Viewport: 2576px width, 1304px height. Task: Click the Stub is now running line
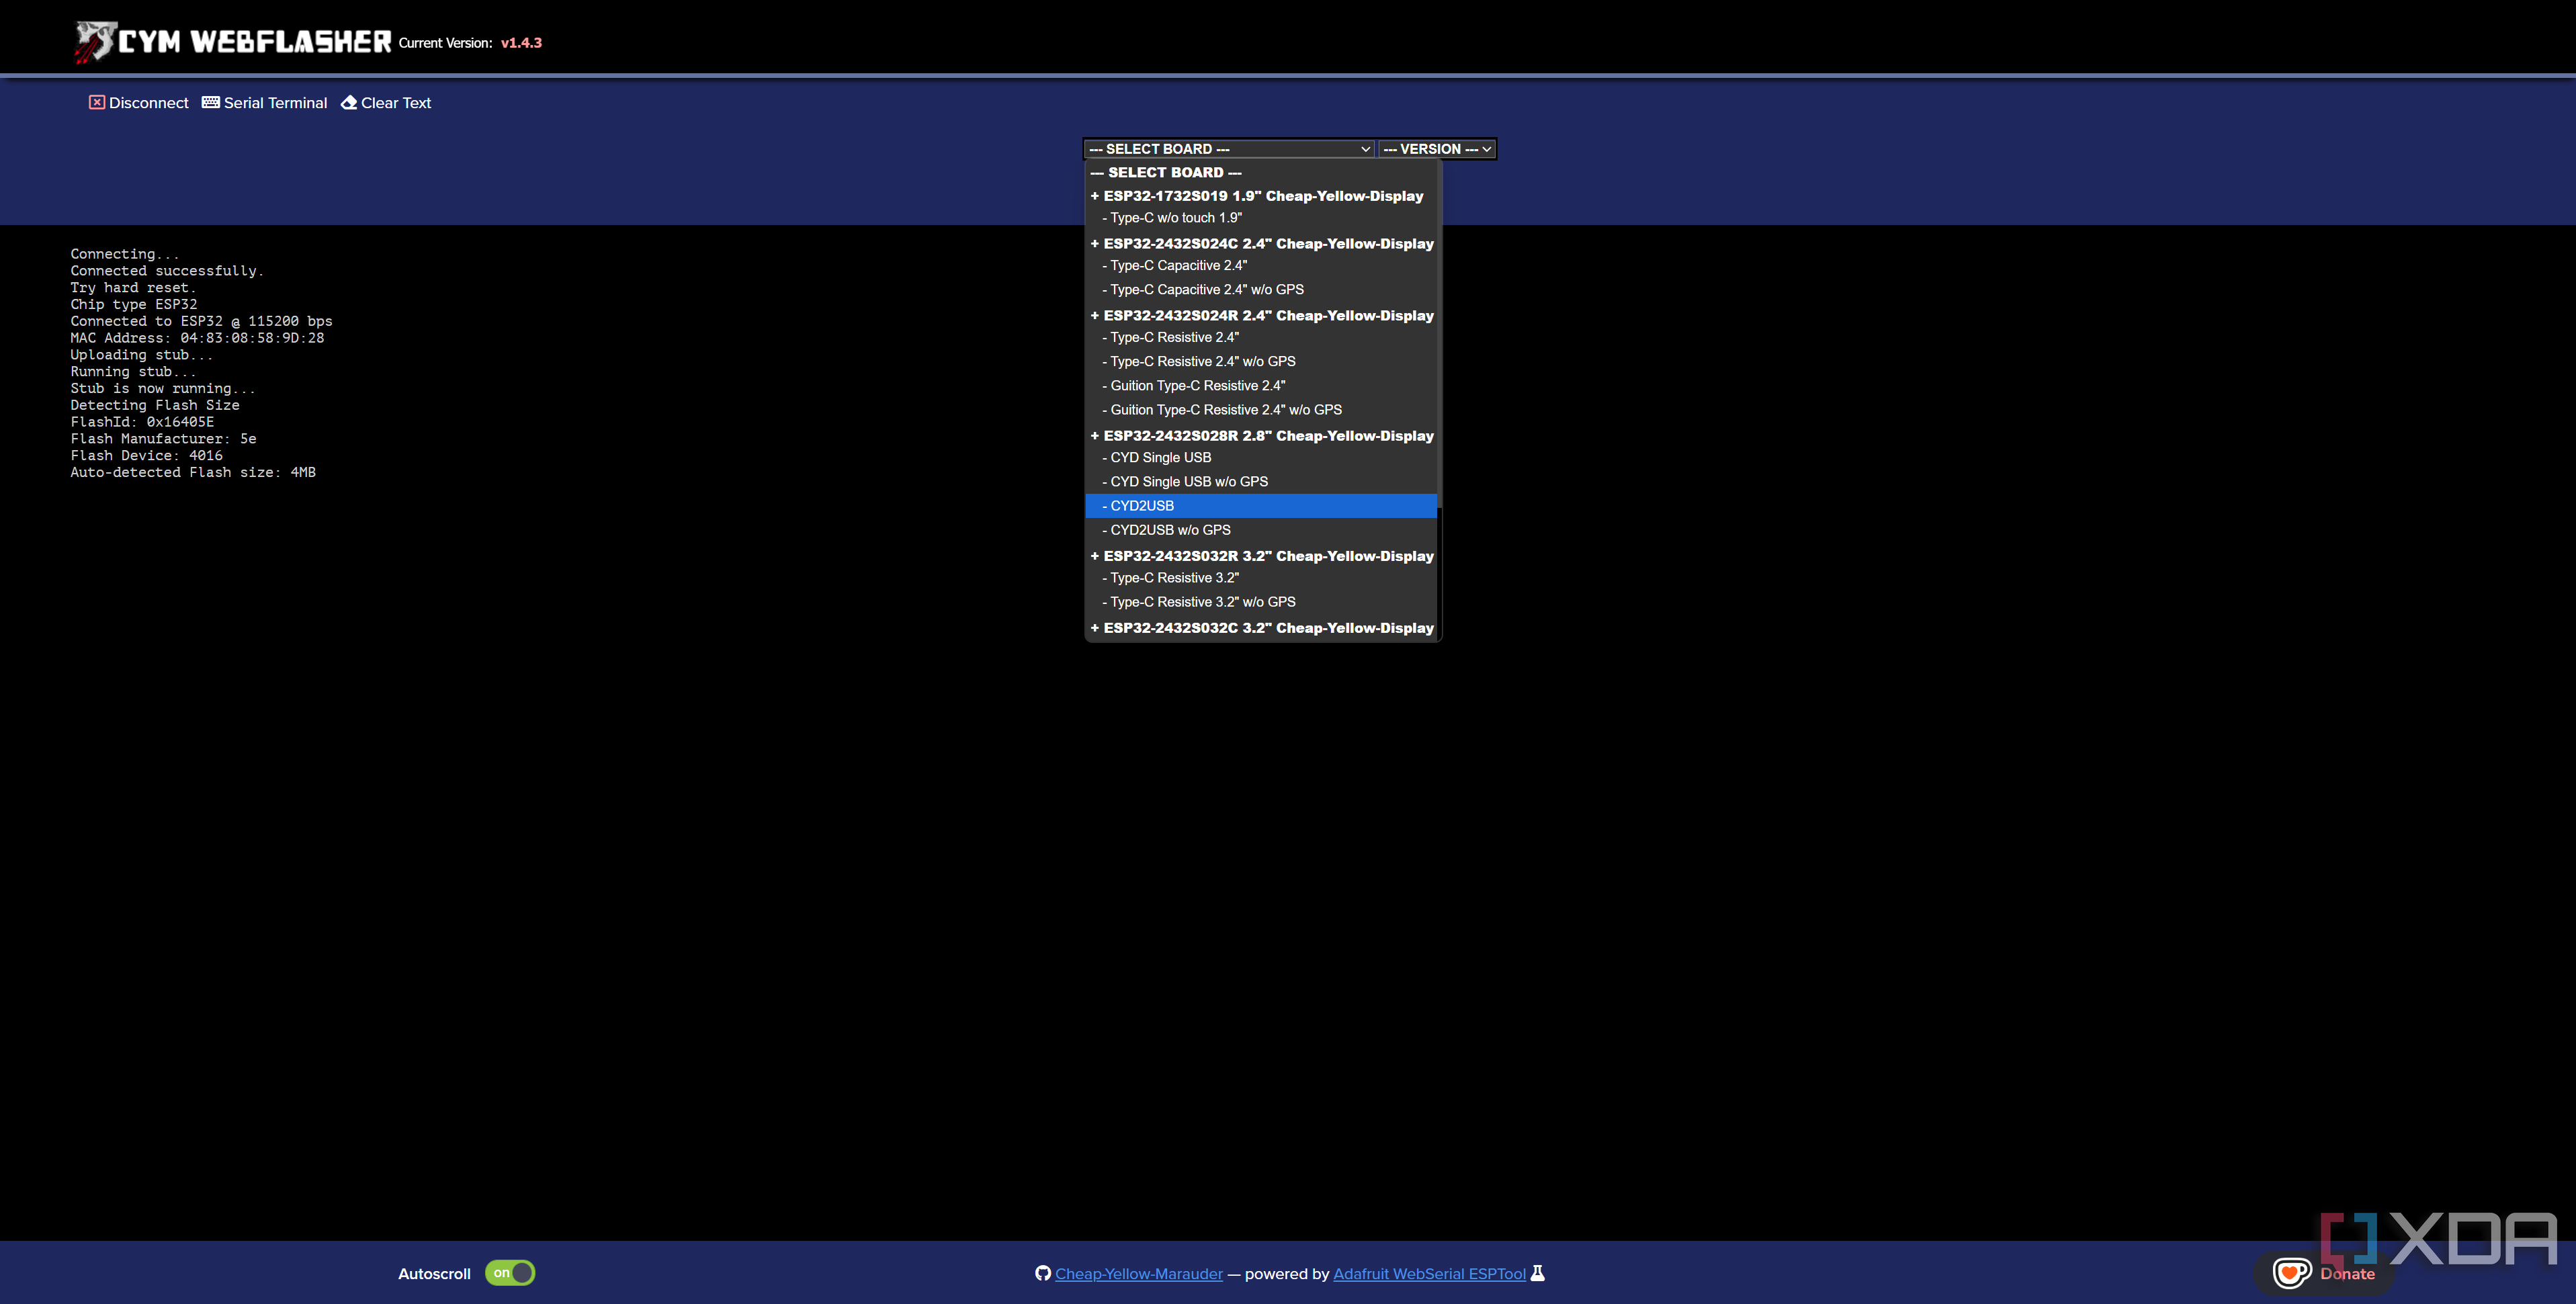(163, 389)
